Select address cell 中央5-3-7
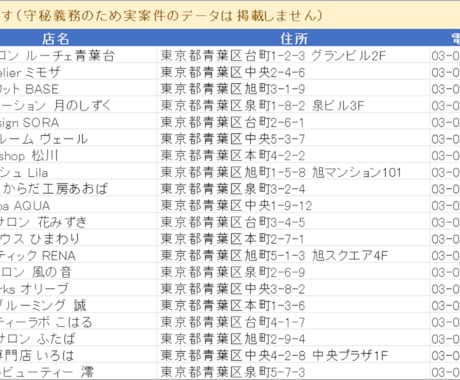 pos(293,138)
